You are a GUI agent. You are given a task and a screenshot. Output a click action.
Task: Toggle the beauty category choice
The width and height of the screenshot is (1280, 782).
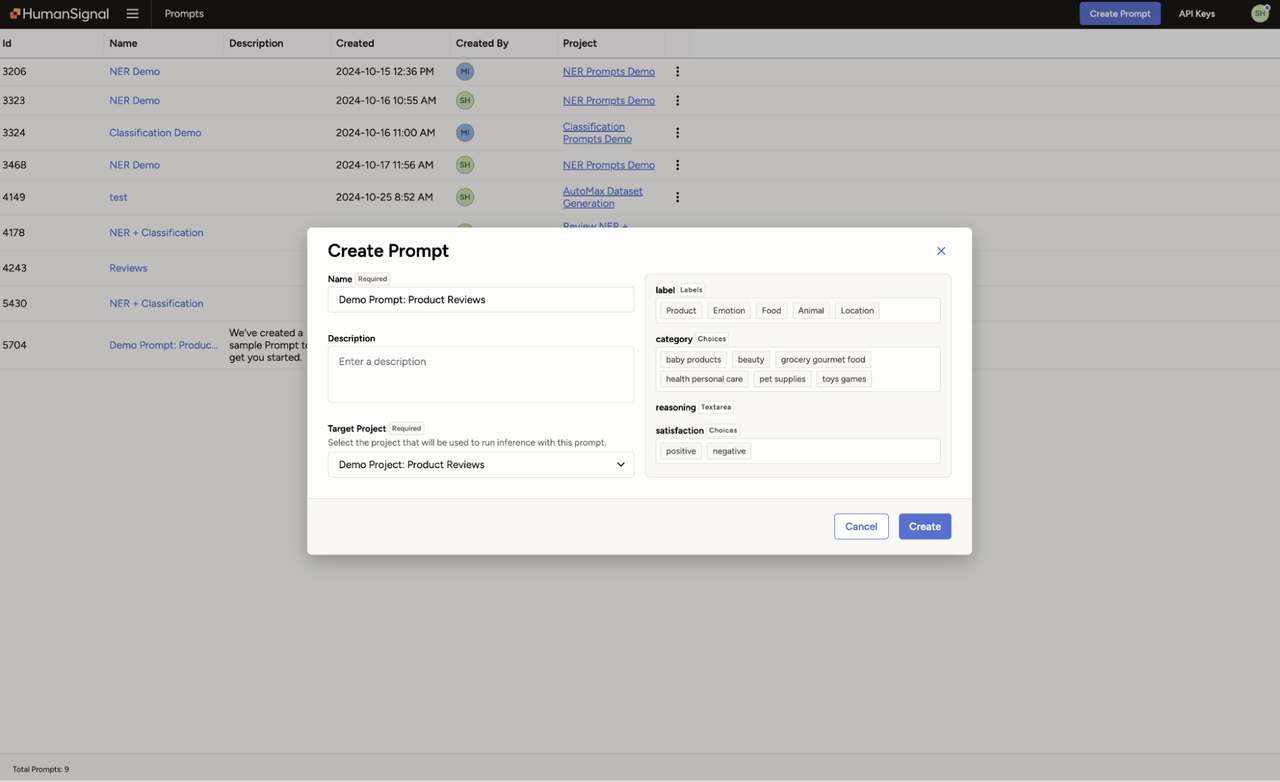tap(750, 359)
